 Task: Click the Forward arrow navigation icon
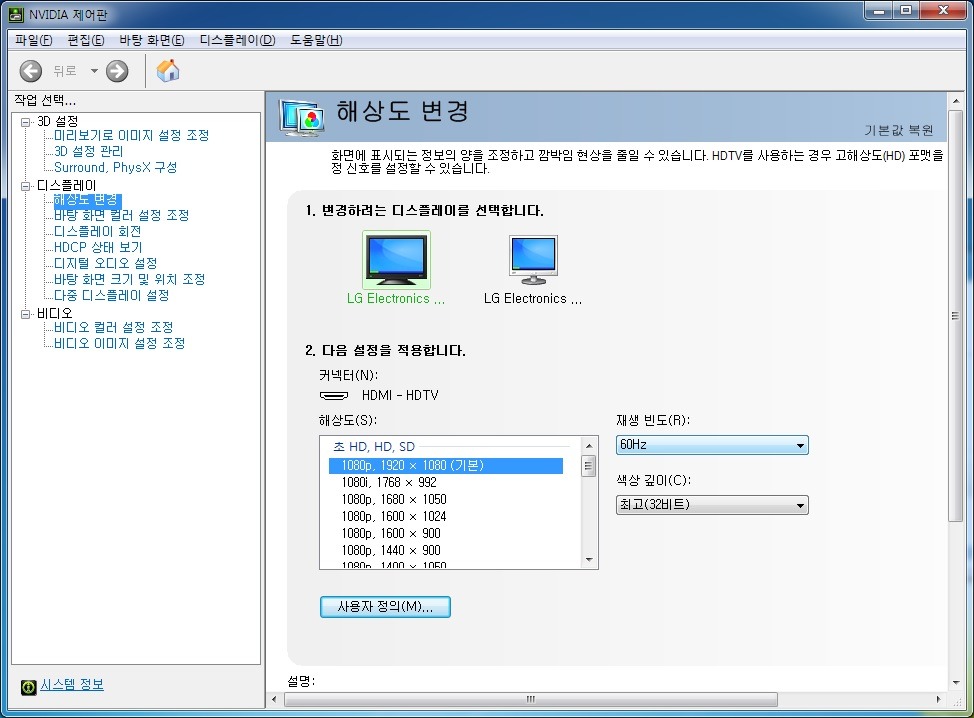(x=117, y=71)
